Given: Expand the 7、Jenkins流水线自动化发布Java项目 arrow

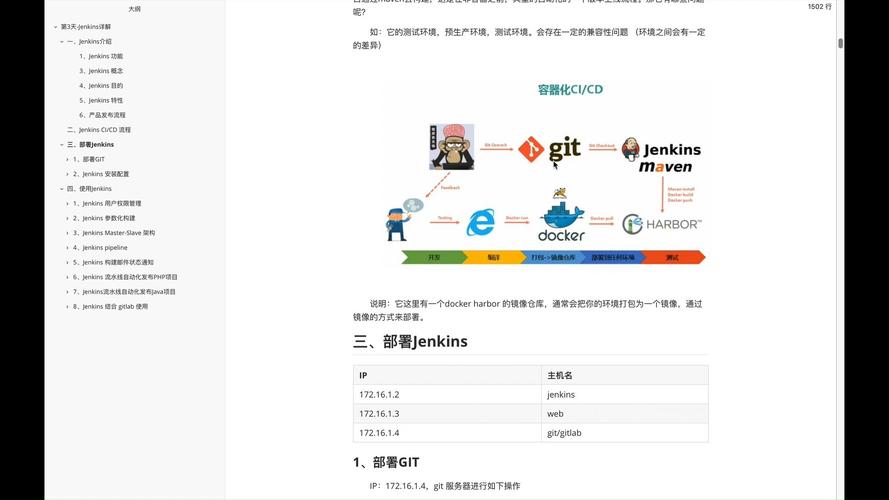Looking at the screenshot, I should pyautogui.click(x=67, y=292).
